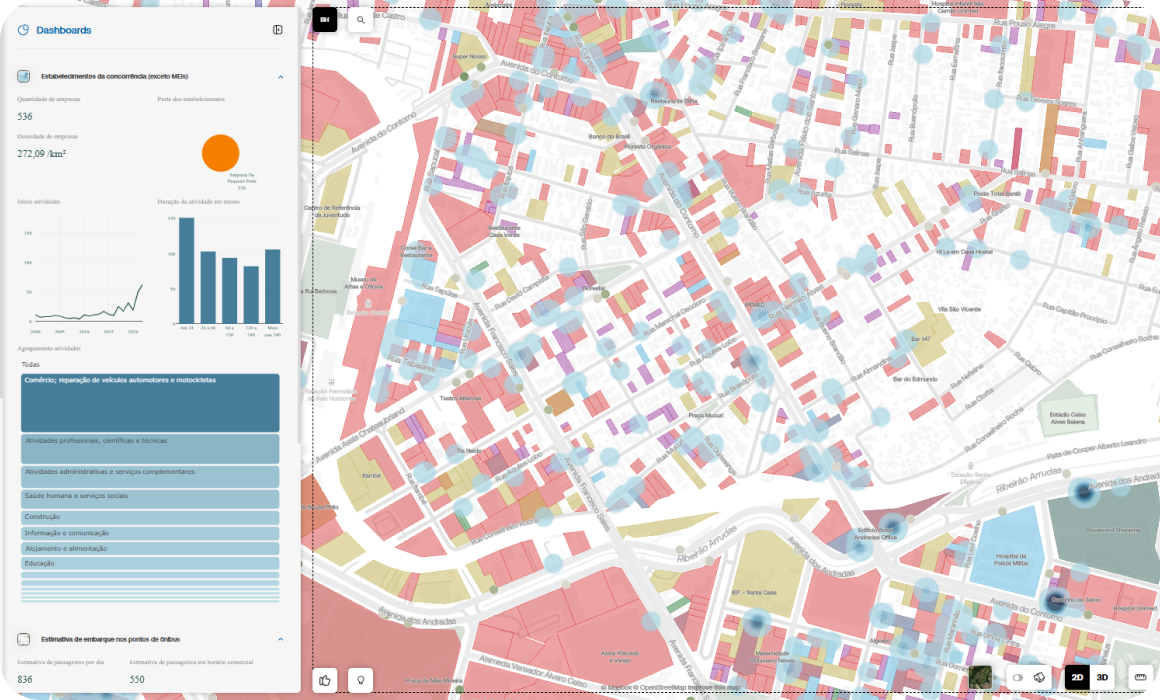1160x700 pixels.
Task: Click the bus stop boarding layer icon
Action: click(x=24, y=639)
